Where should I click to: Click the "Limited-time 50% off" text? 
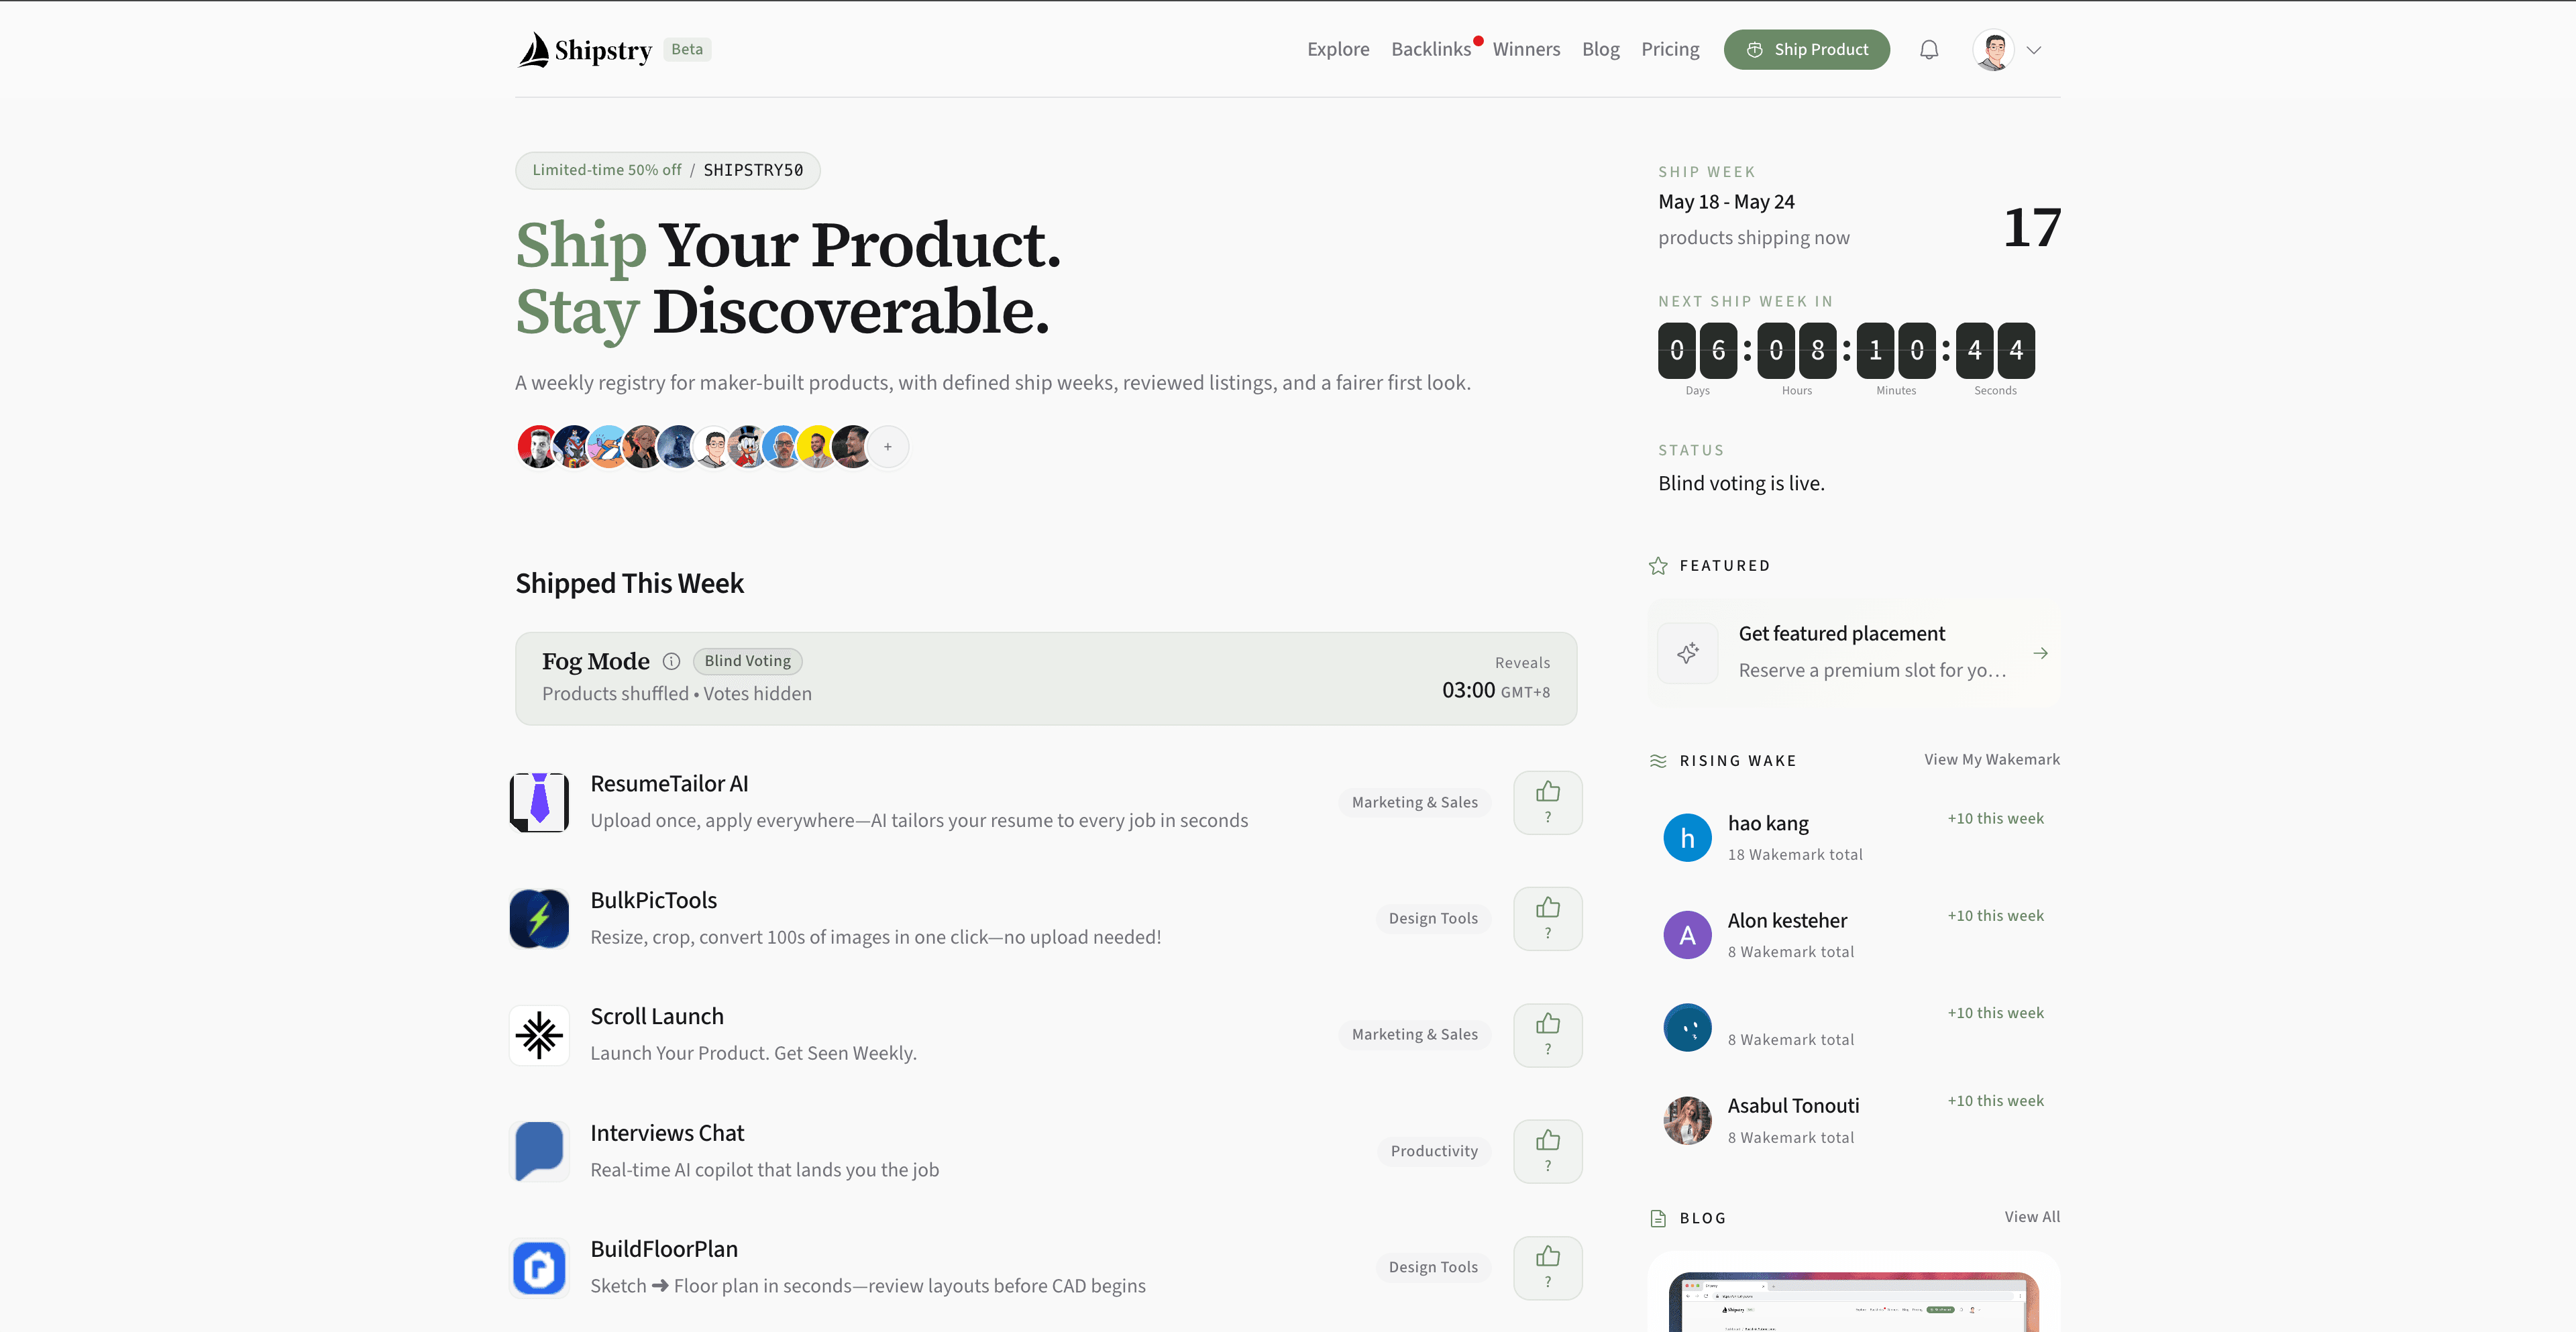606,170
